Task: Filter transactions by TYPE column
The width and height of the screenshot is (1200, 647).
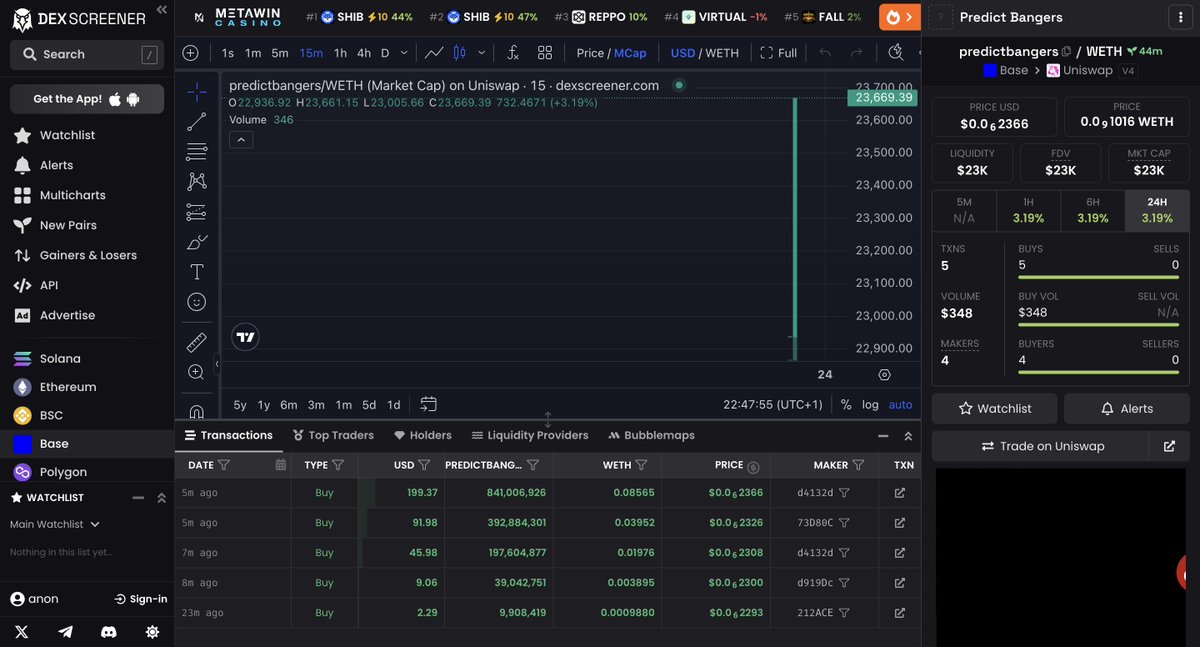Action: pyautogui.click(x=338, y=465)
